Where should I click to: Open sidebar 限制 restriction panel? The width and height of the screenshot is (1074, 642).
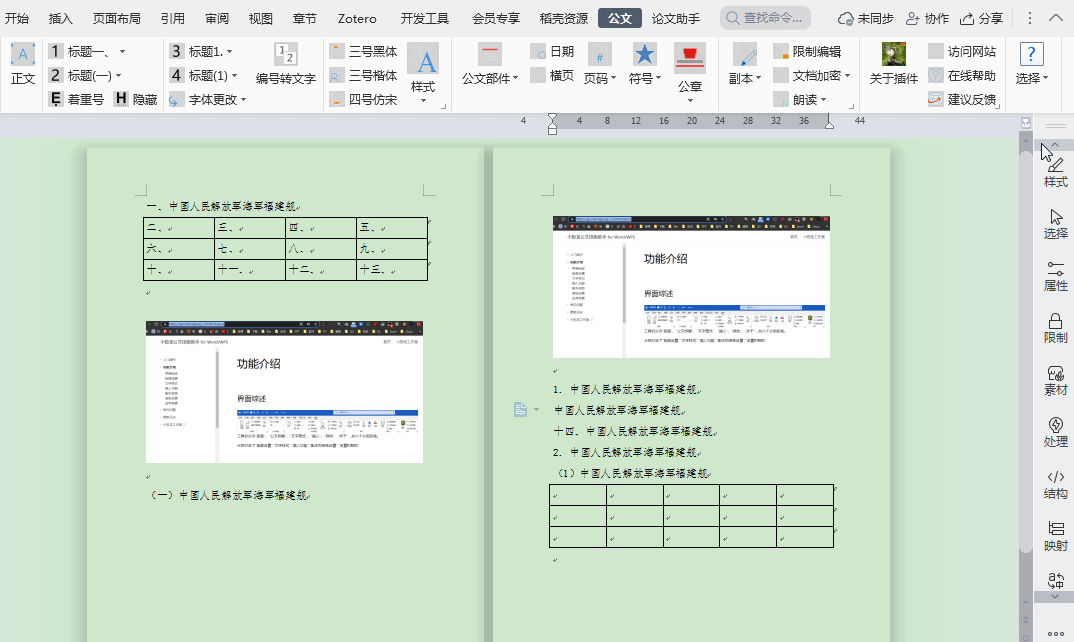tap(1056, 328)
